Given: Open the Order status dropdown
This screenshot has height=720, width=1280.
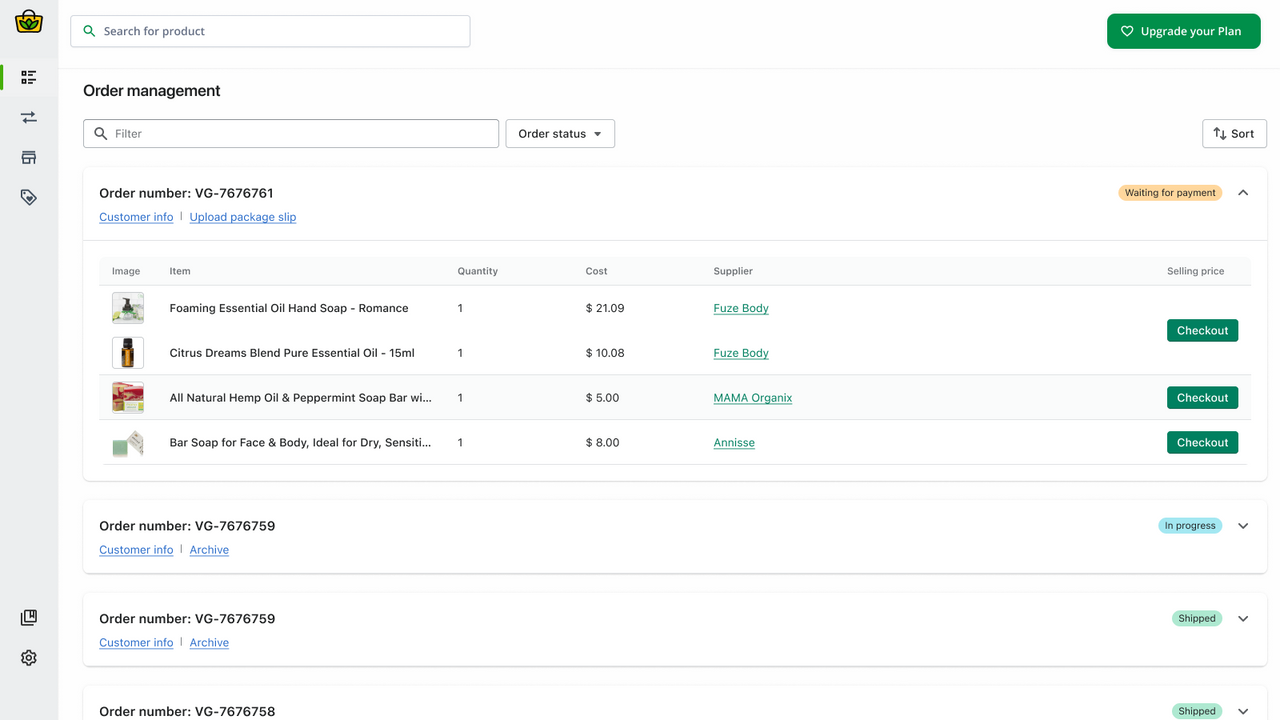Looking at the screenshot, I should (560, 134).
